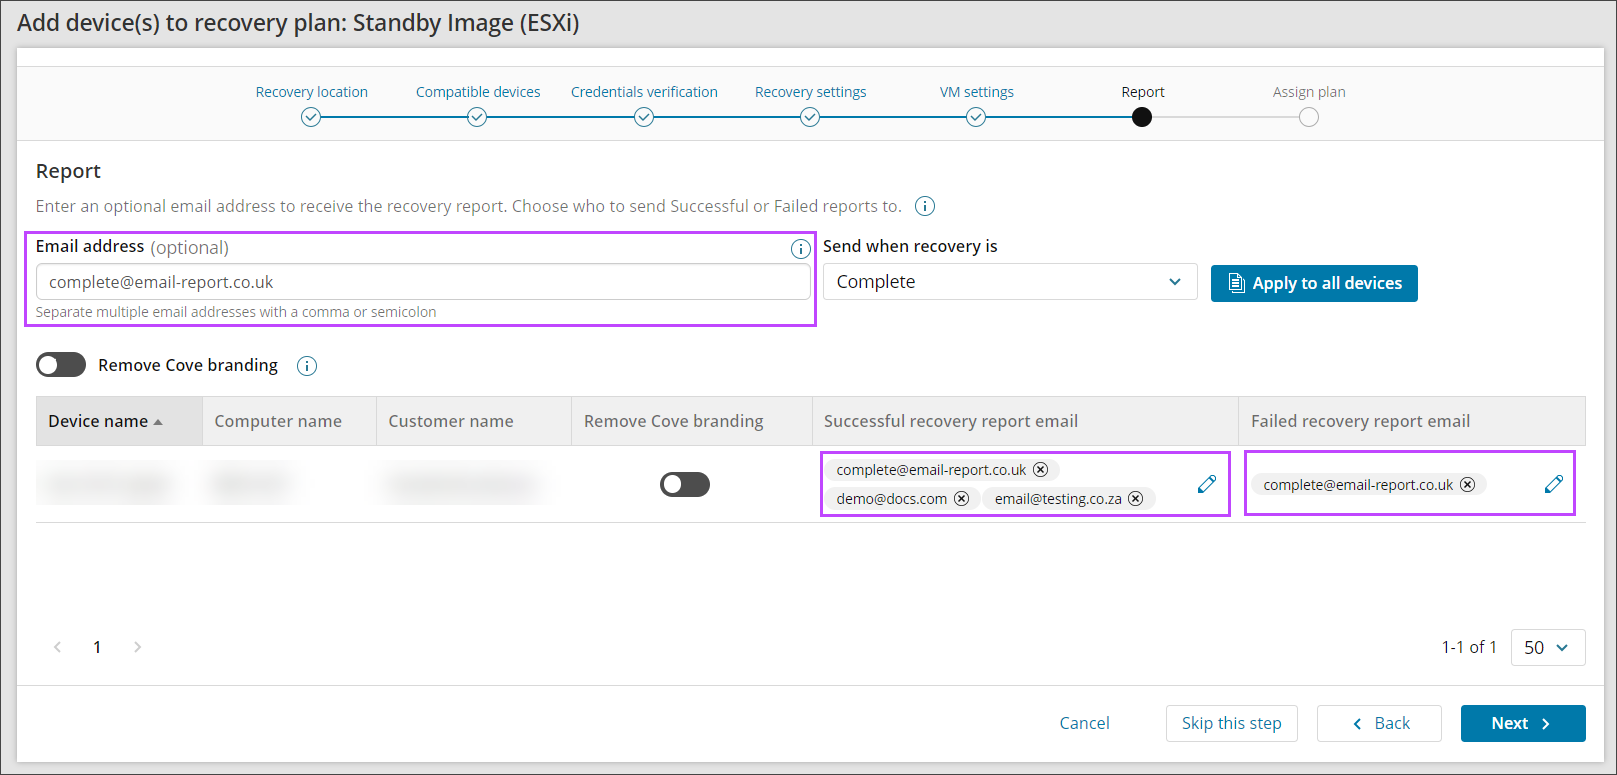This screenshot has height=775, width=1617.
Task: Click info icon next to Remove Cove branding
Action: [307, 366]
